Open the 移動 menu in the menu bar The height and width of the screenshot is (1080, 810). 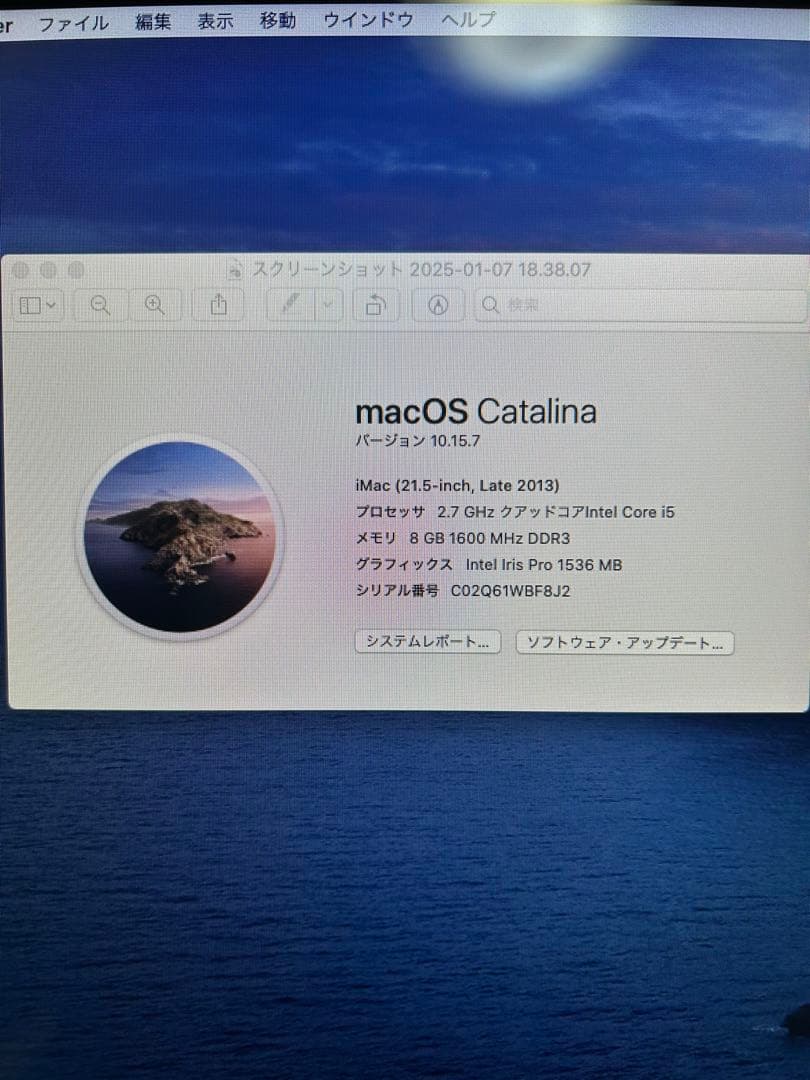coord(277,20)
